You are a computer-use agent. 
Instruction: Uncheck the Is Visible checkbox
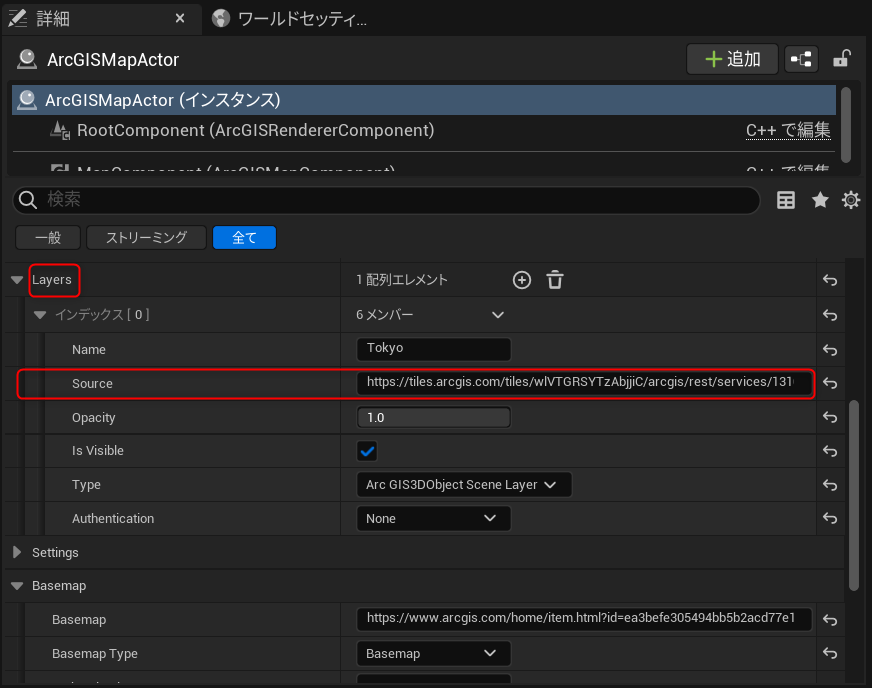click(367, 451)
